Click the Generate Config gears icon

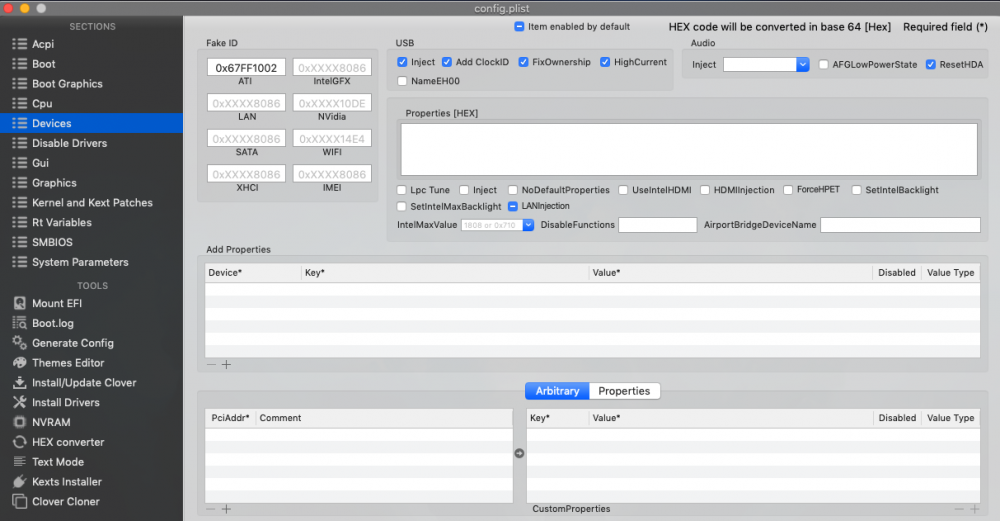coord(20,342)
